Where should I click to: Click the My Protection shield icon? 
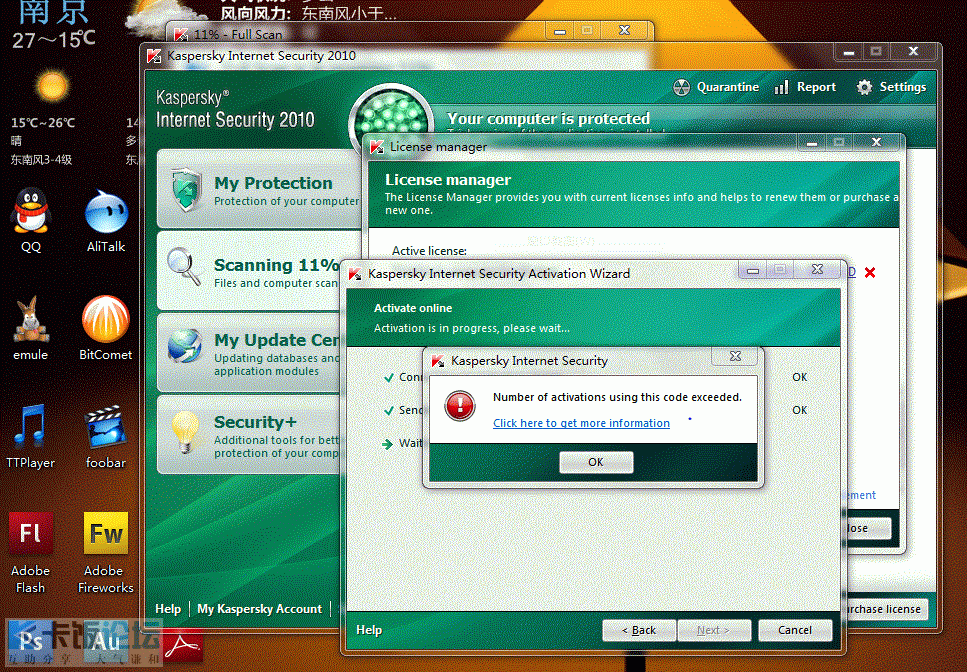[x=186, y=189]
